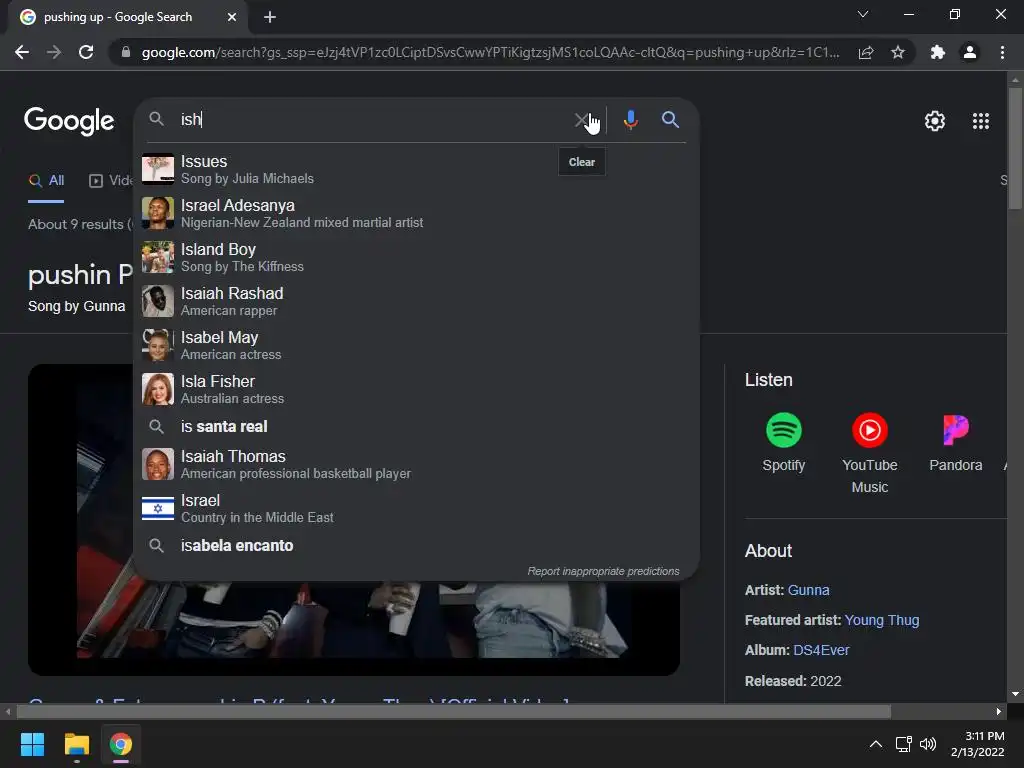The height and width of the screenshot is (768, 1024).
Task: Click the address bar URL
Action: 490,52
